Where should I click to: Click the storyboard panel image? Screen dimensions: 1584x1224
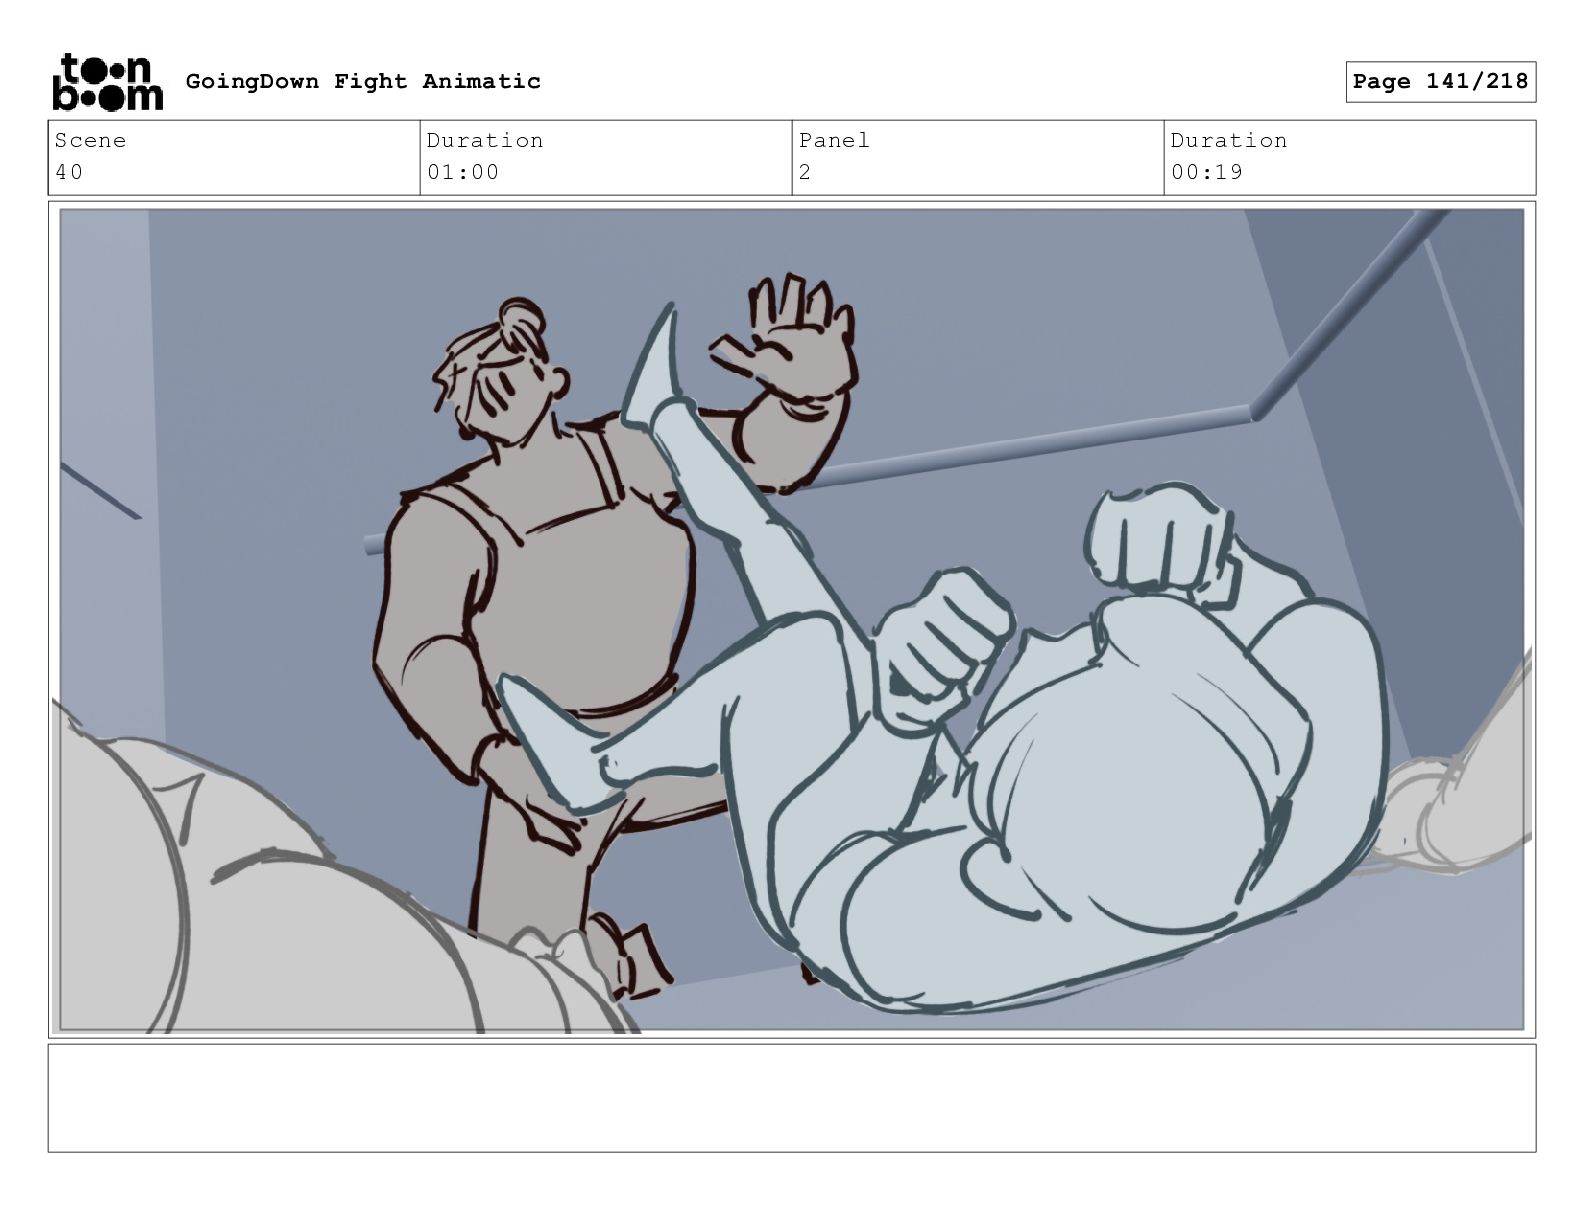point(792,619)
